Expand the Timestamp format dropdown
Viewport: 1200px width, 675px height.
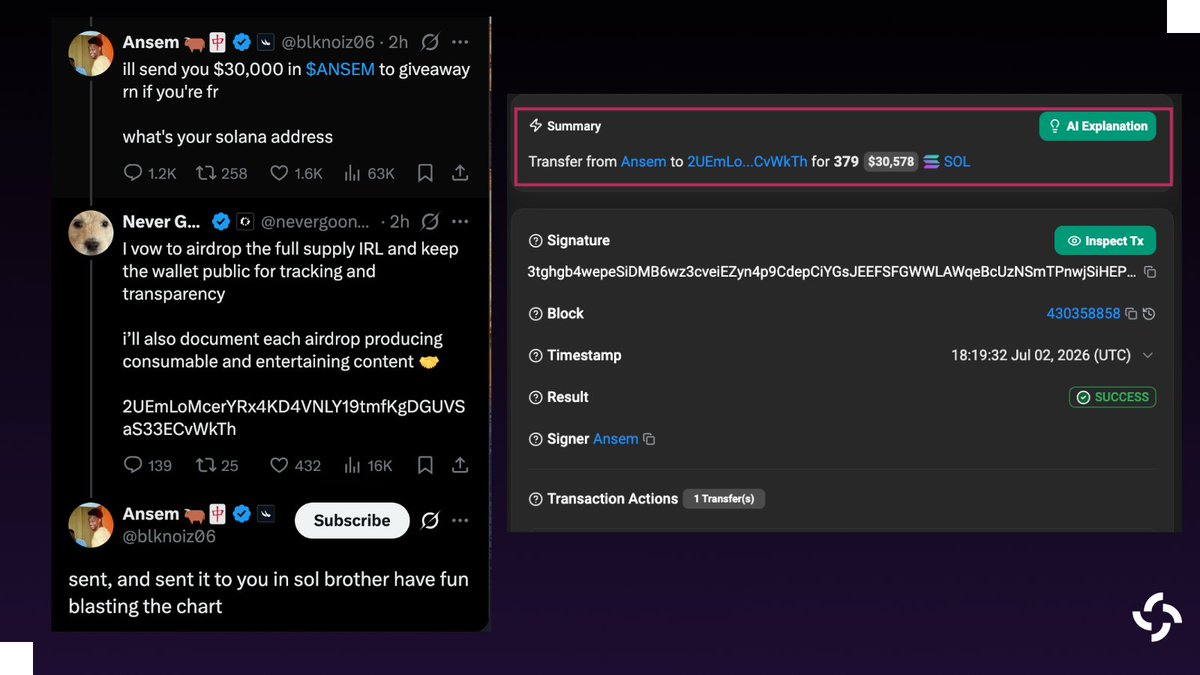coord(1147,355)
